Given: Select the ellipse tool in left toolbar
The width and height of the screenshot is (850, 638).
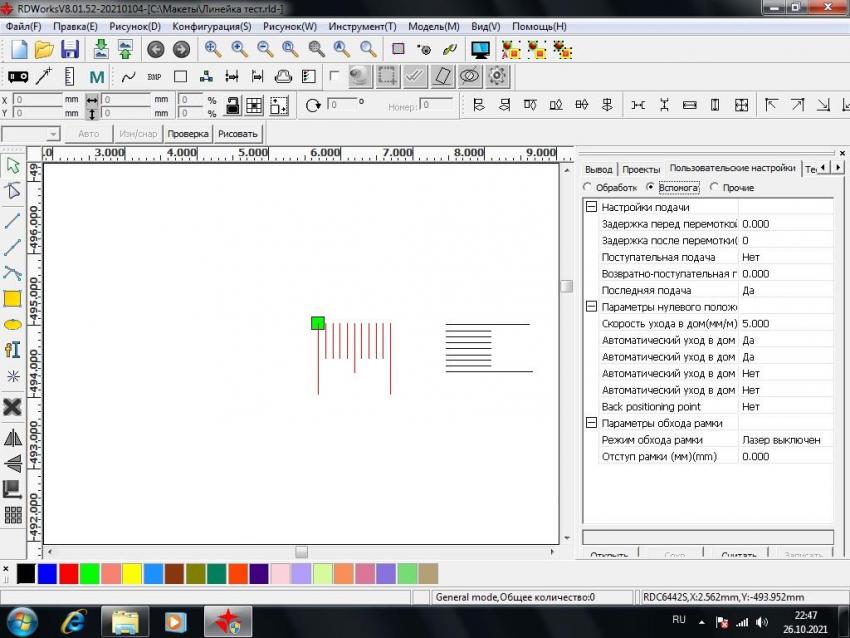Looking at the screenshot, I should [x=13, y=324].
